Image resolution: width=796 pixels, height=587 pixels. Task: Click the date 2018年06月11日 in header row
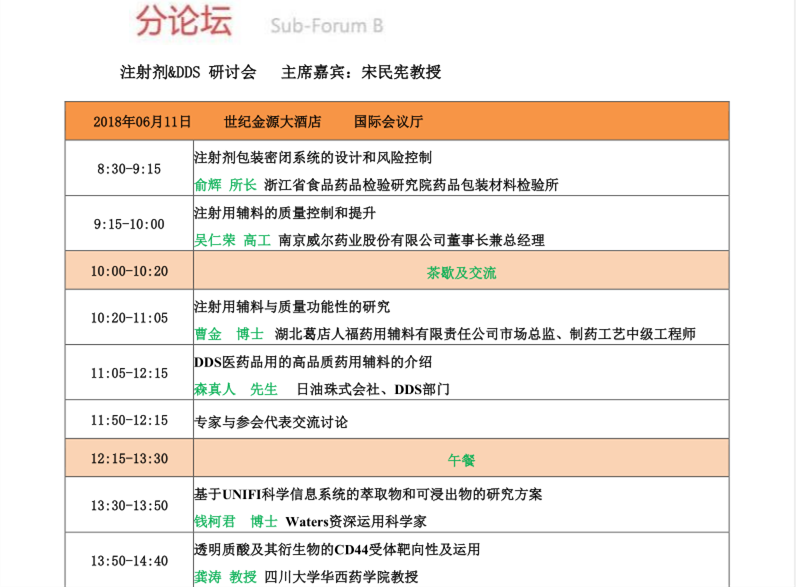pos(142,121)
